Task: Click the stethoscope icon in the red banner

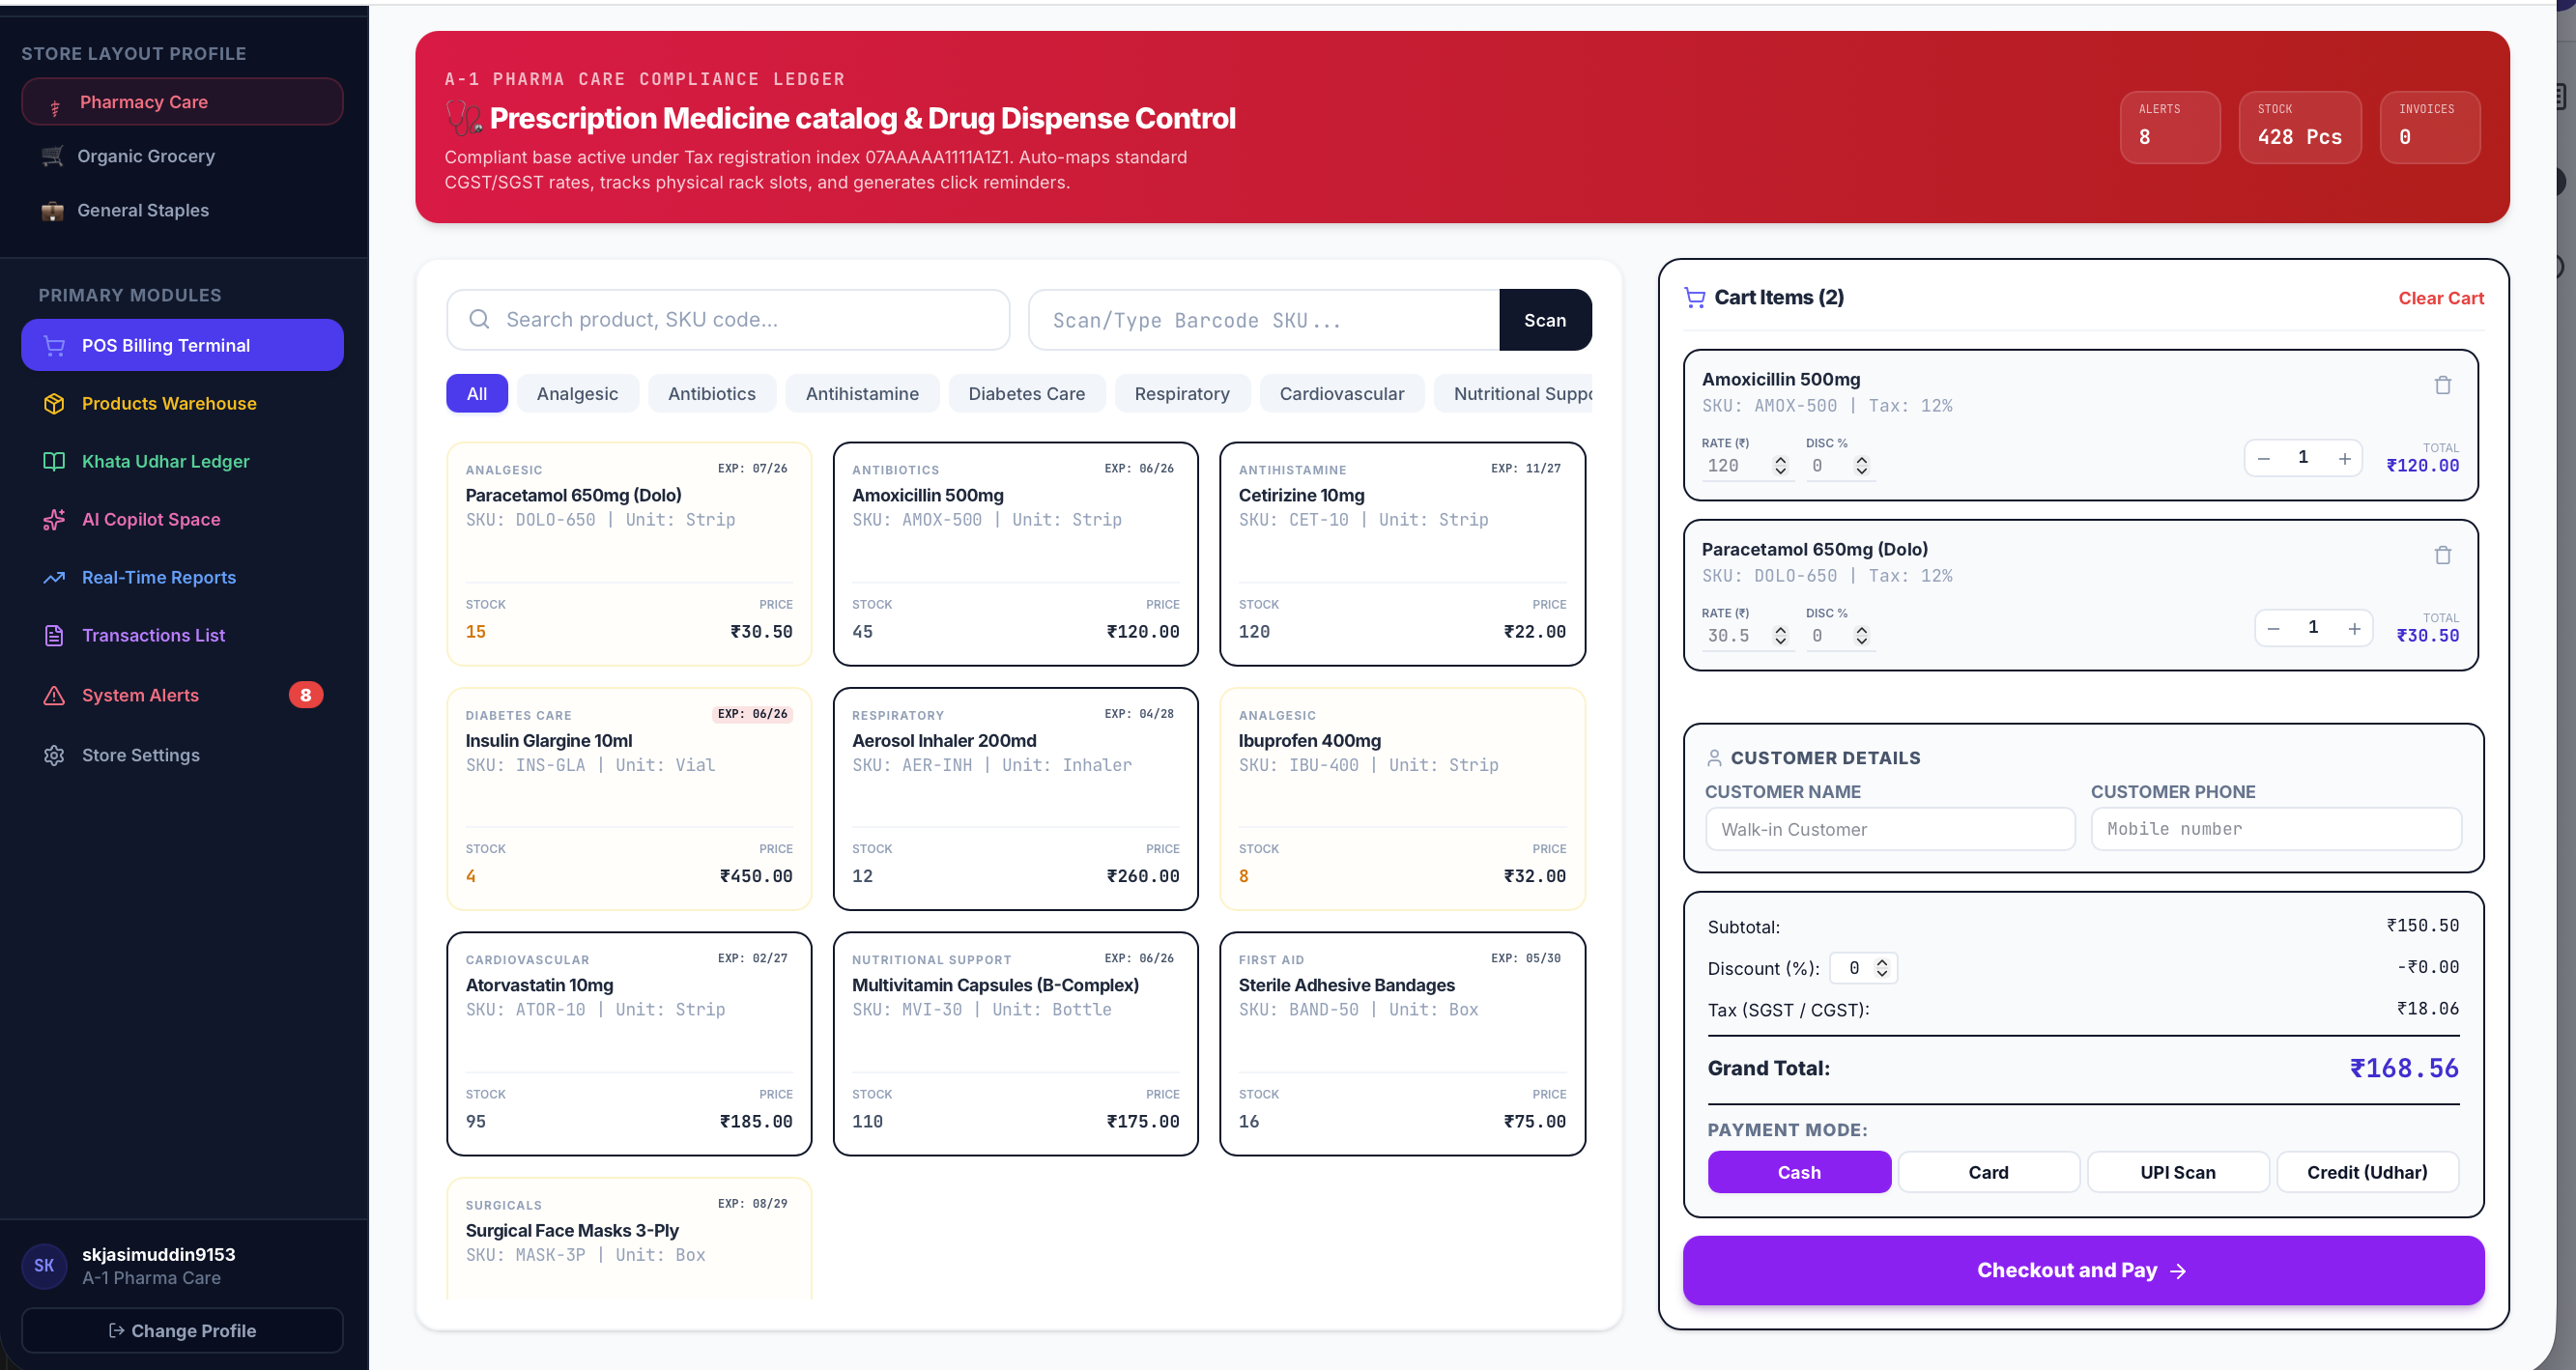Action: 463,118
